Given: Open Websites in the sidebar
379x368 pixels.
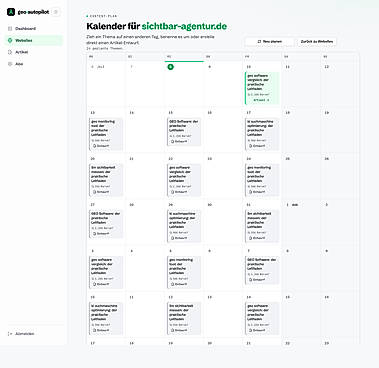Looking at the screenshot, I should tap(33, 40).
